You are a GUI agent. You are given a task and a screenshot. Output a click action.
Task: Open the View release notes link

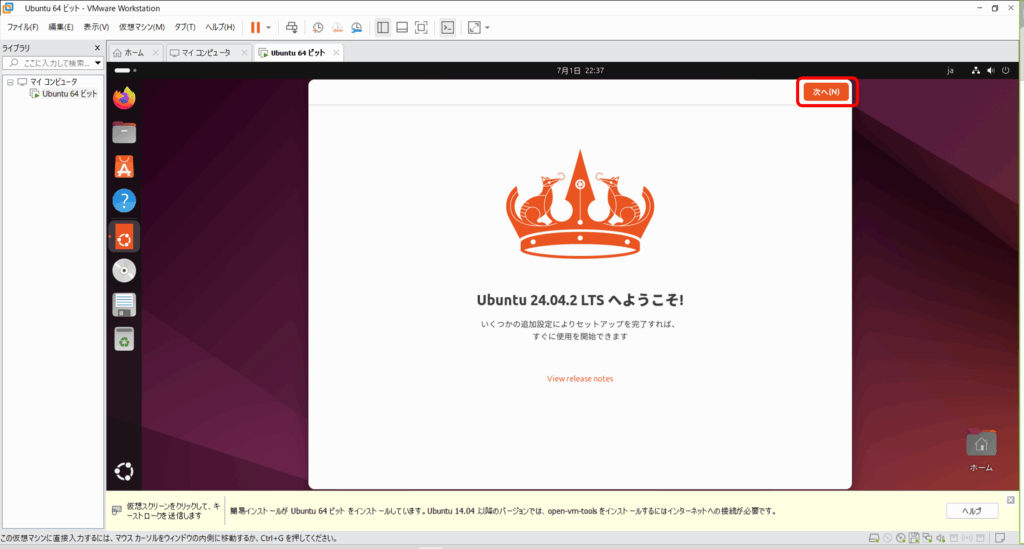tap(580, 378)
